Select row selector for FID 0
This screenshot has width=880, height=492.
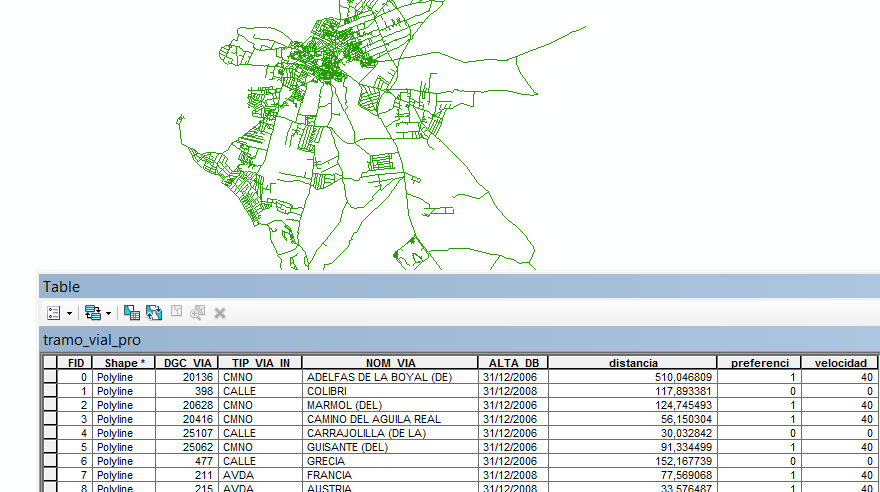50,377
